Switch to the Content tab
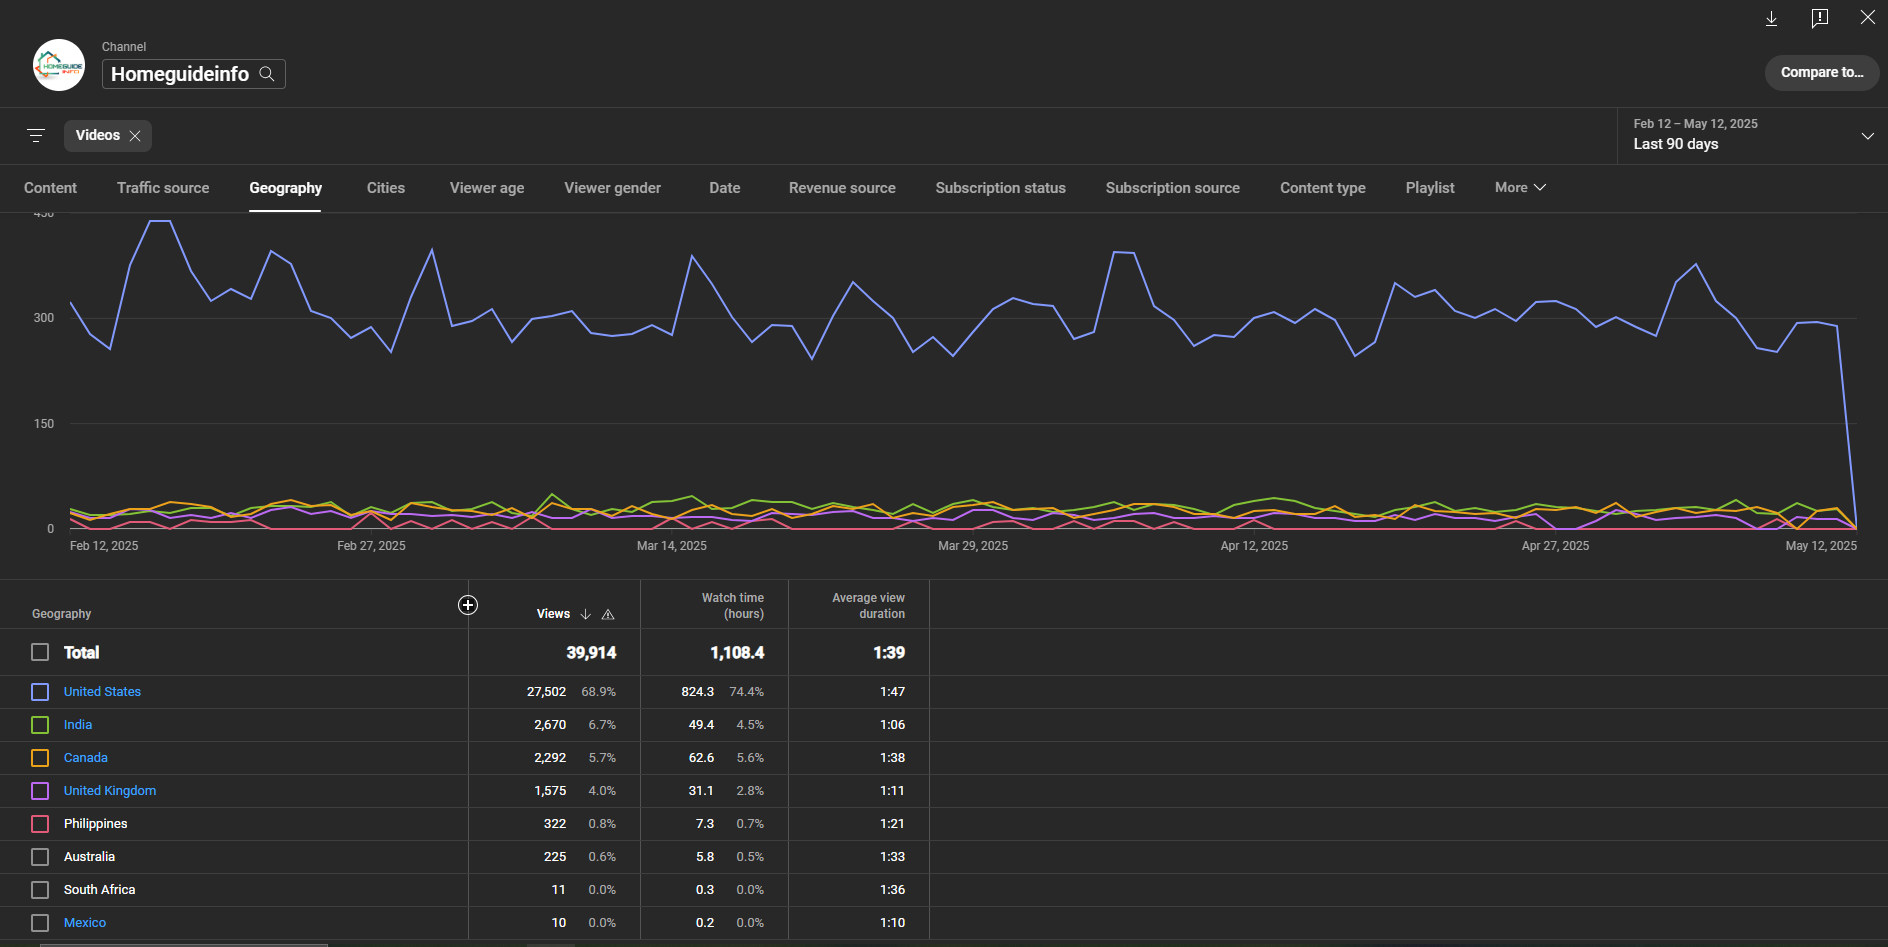The height and width of the screenshot is (947, 1888). point(50,188)
